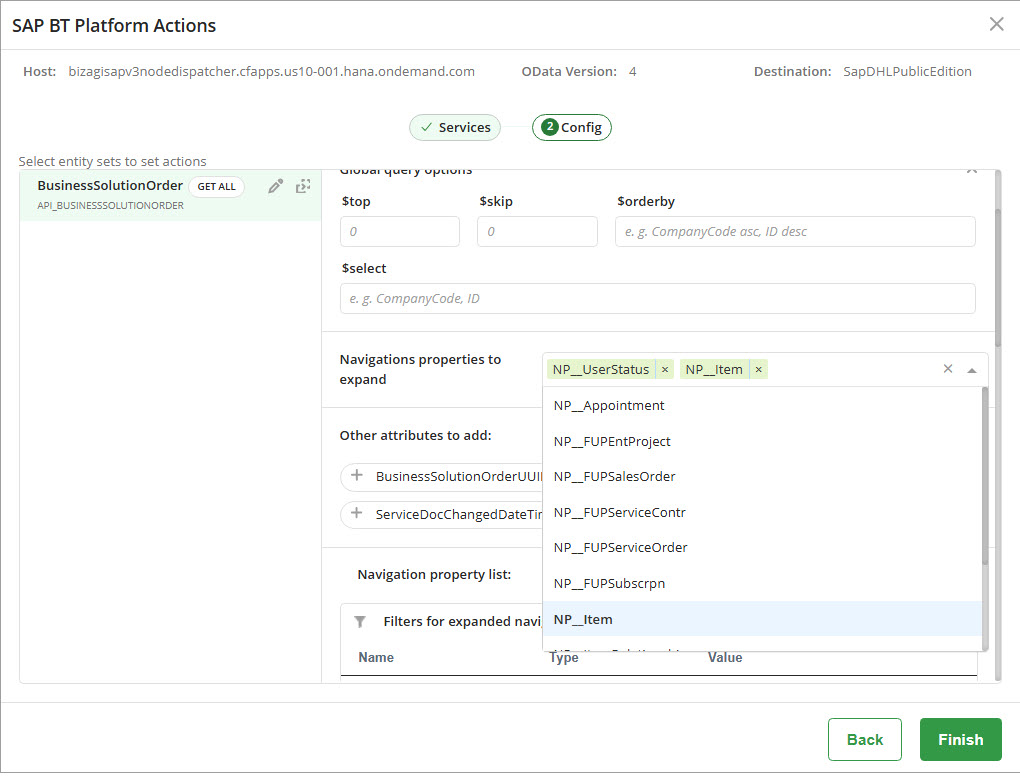This screenshot has width=1020, height=780.
Task: Click the Finish button
Action: pos(960,740)
